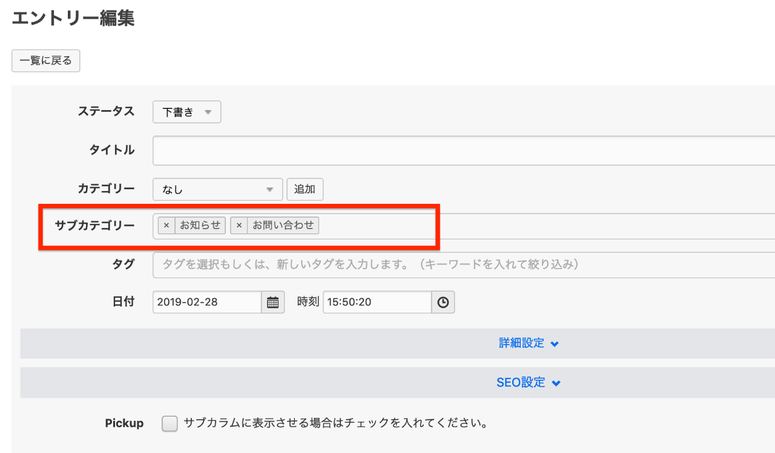This screenshot has width=775, height=453.
Task: Select the お問い合わせ subcategory tag
Action: point(283,226)
